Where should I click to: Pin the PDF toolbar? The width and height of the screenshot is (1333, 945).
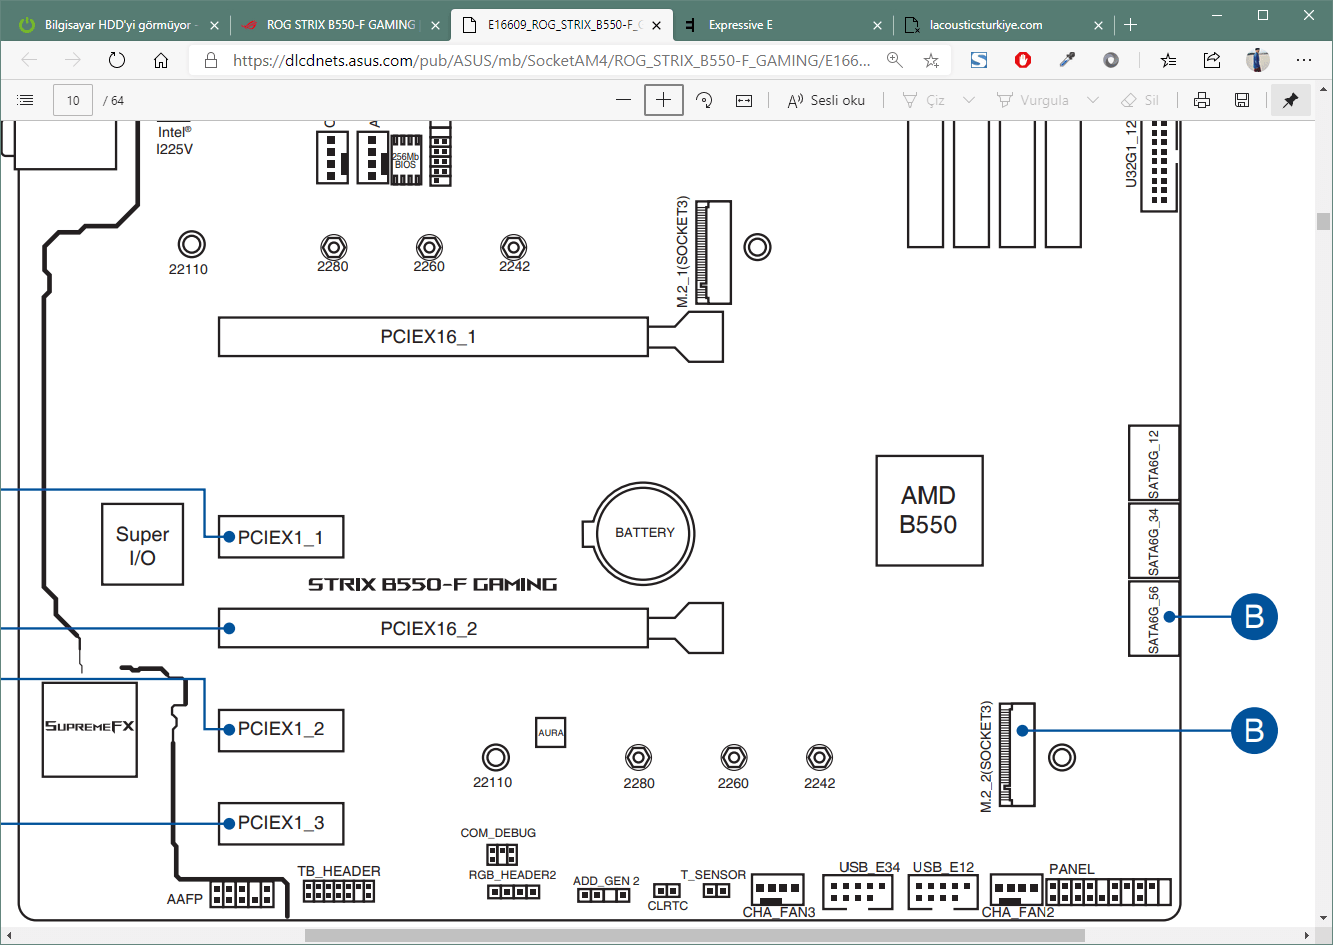coord(1291,100)
